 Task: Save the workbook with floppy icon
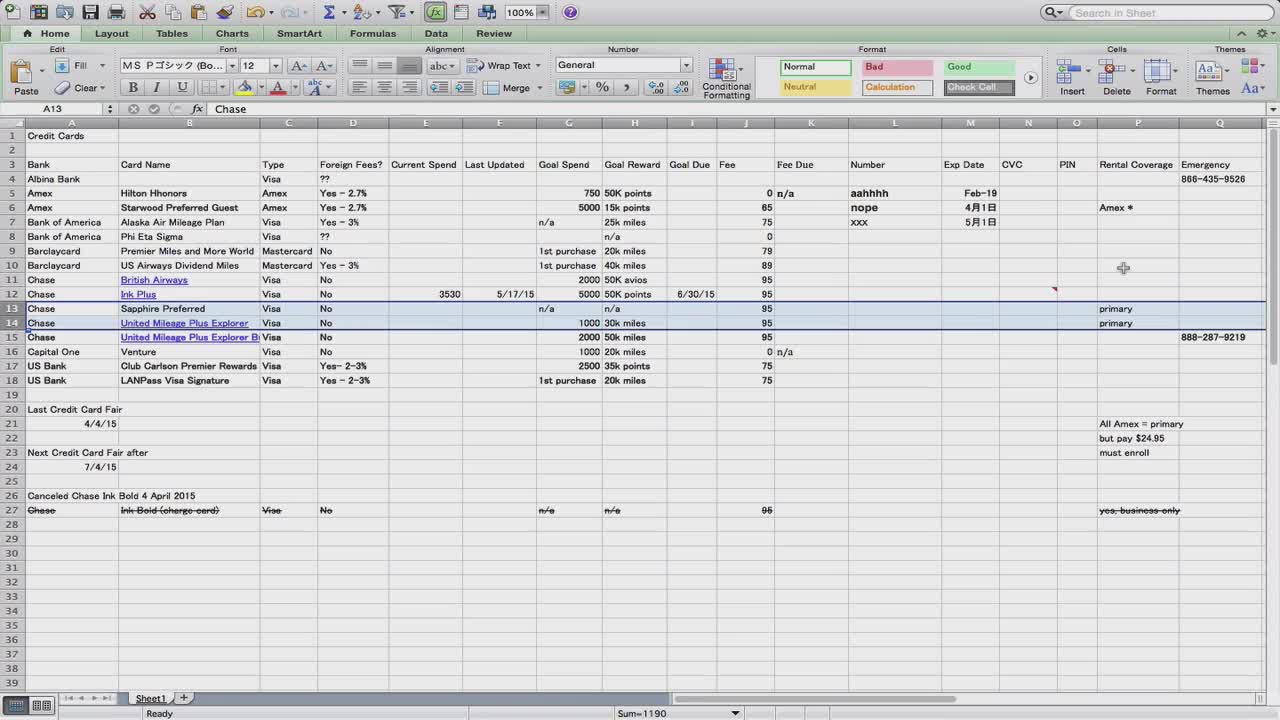pyautogui.click(x=91, y=12)
